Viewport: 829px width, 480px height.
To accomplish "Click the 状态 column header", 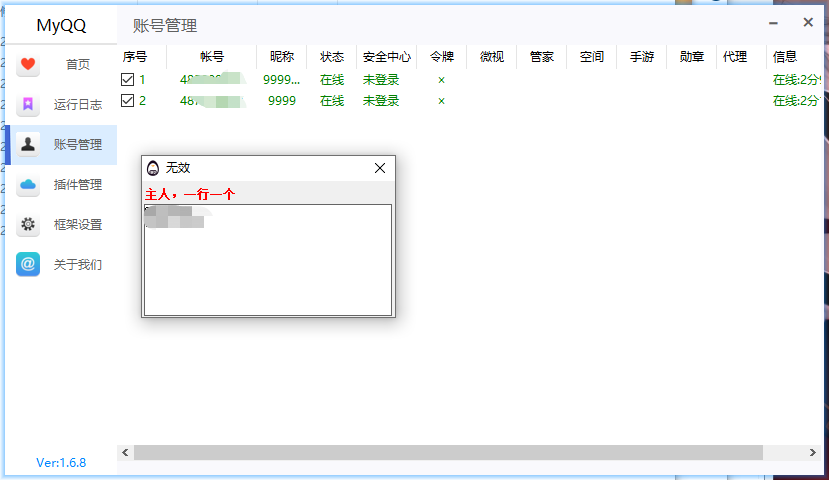I will click(x=332, y=57).
